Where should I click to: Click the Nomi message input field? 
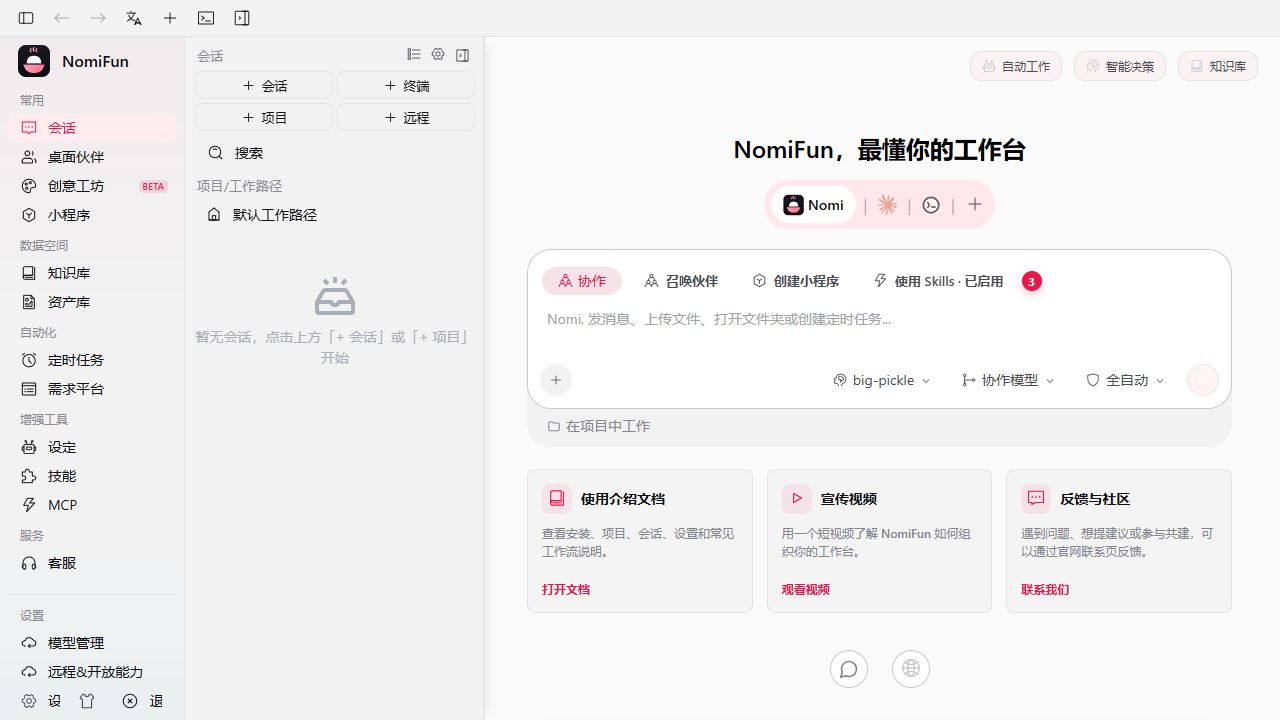coord(879,320)
